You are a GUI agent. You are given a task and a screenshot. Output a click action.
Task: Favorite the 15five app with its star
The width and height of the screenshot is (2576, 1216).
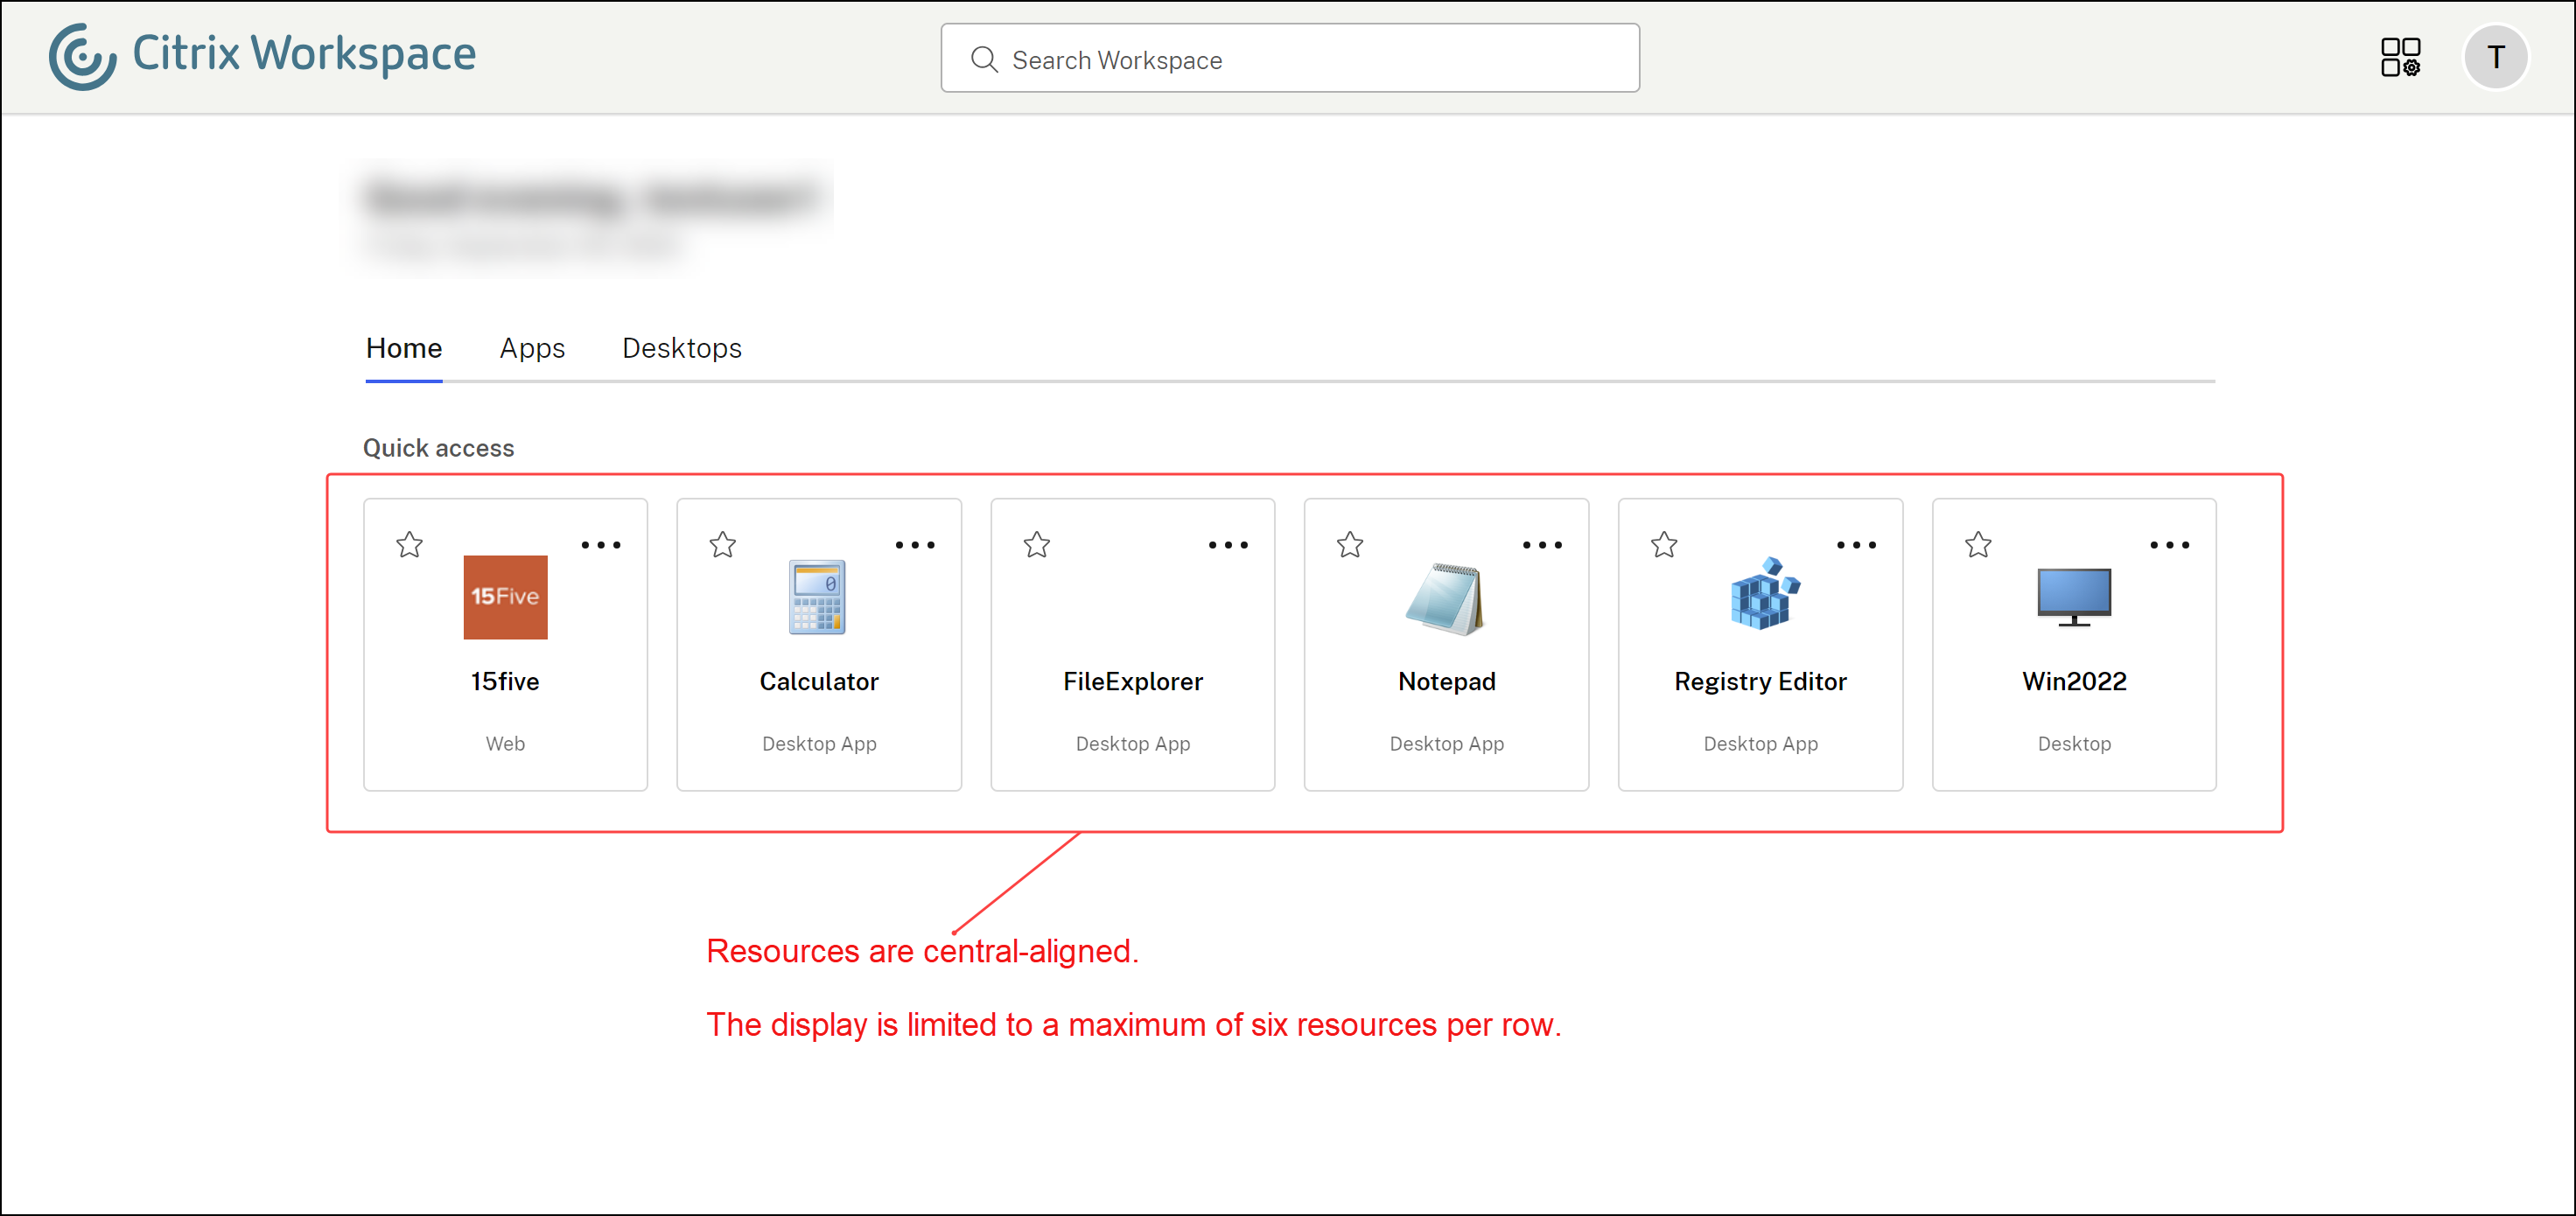click(409, 545)
